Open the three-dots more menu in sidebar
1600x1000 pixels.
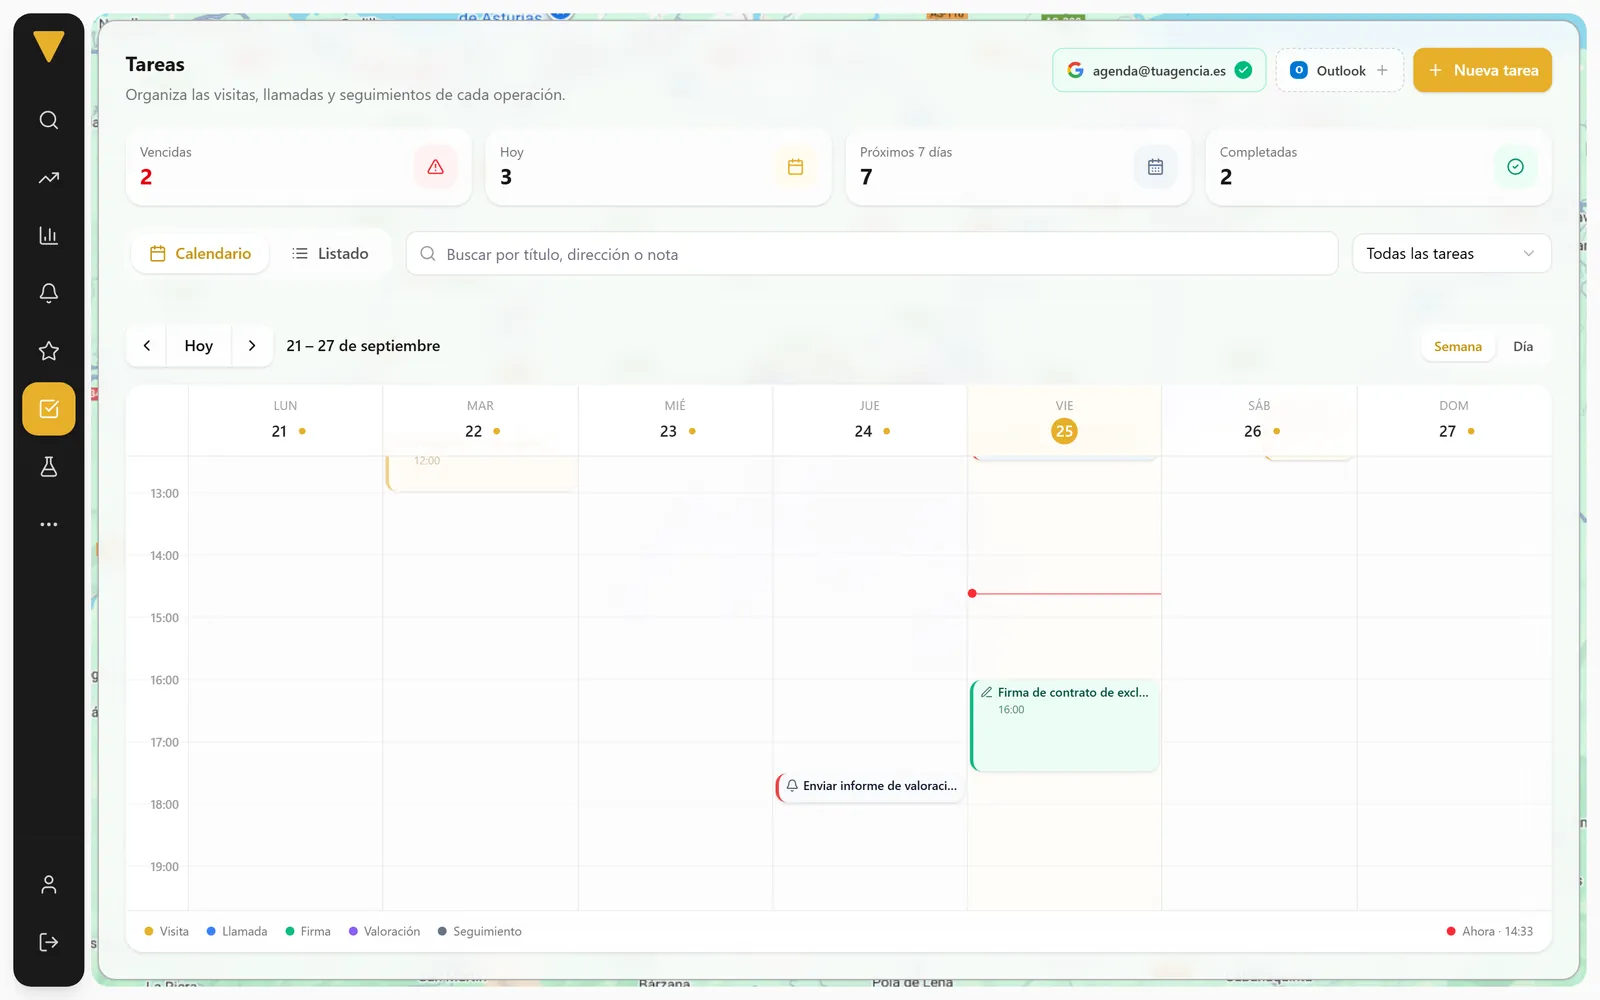pyautogui.click(x=49, y=524)
